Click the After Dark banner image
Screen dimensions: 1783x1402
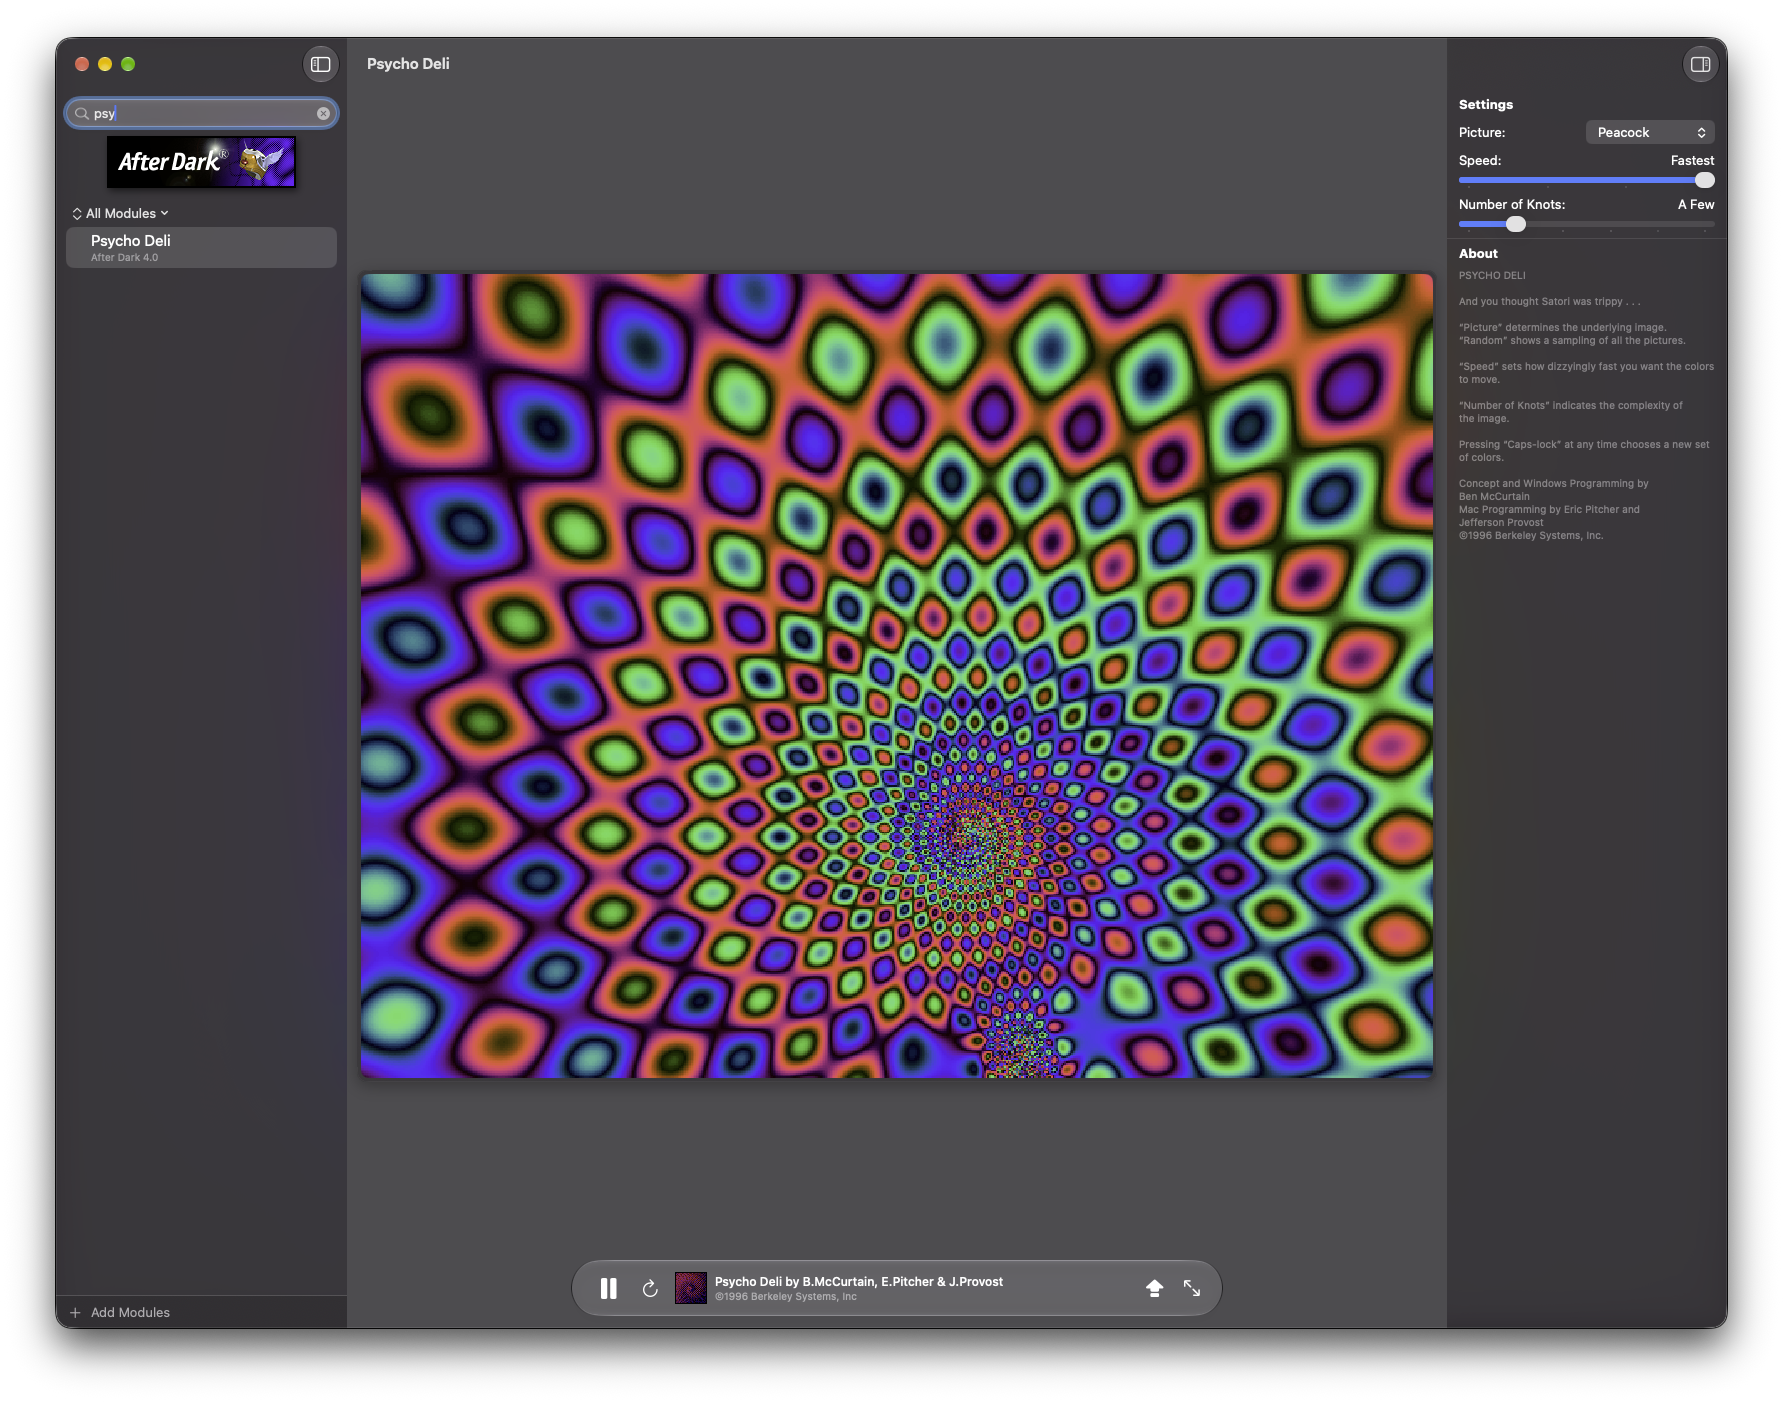click(201, 162)
